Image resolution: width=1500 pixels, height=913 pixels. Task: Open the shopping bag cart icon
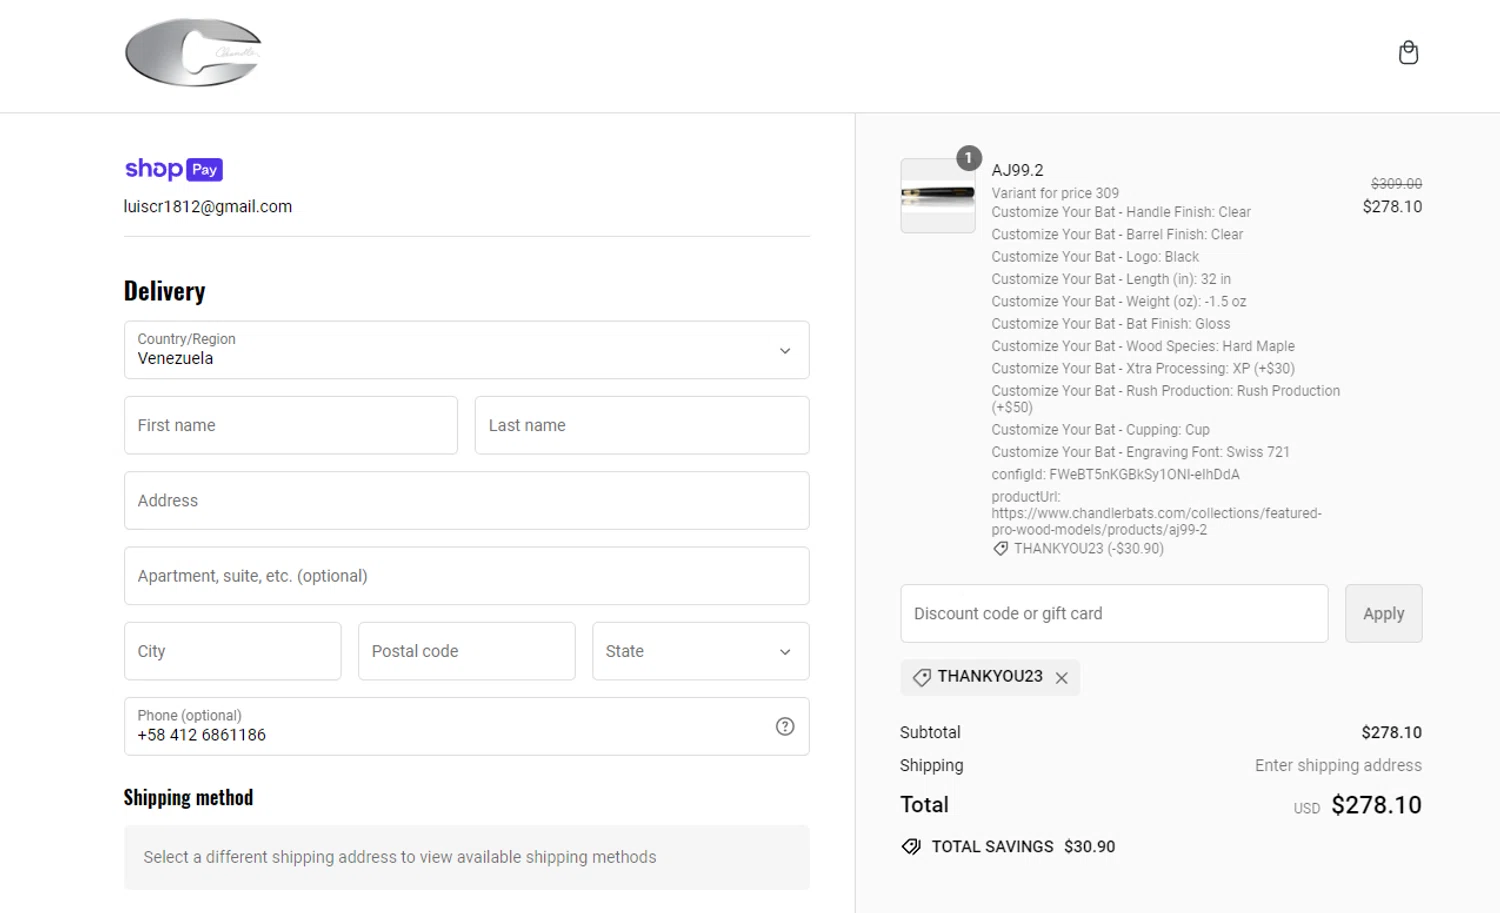coord(1408,52)
